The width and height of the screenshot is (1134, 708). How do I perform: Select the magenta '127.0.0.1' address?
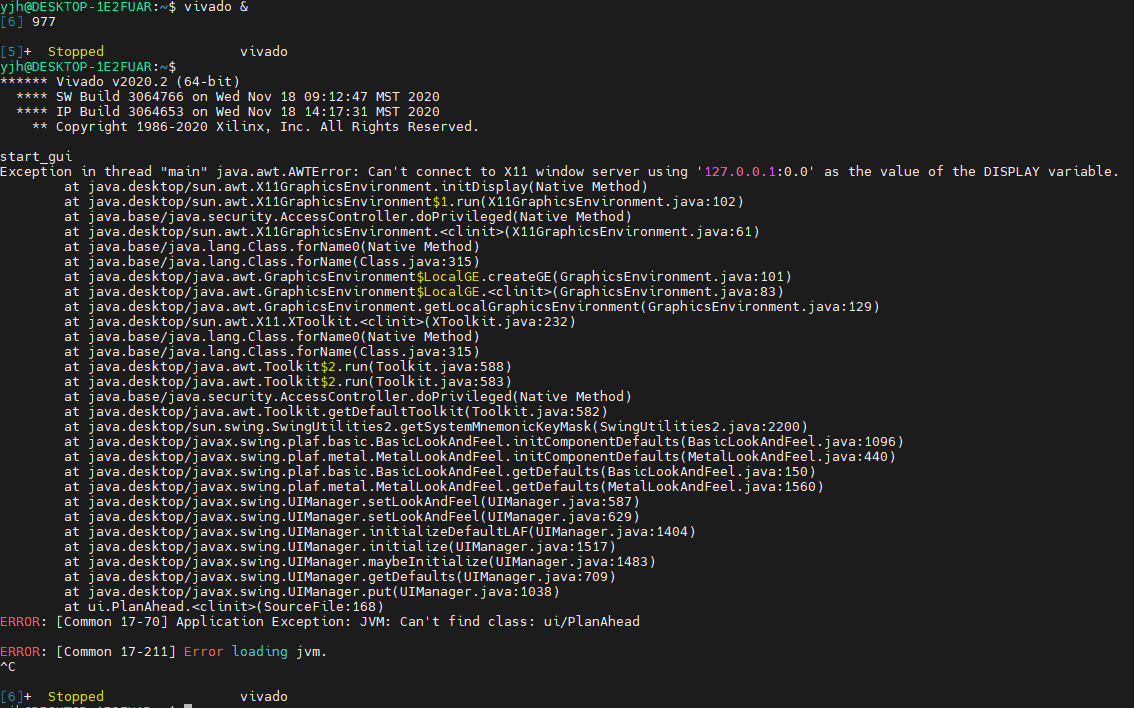click(739, 171)
